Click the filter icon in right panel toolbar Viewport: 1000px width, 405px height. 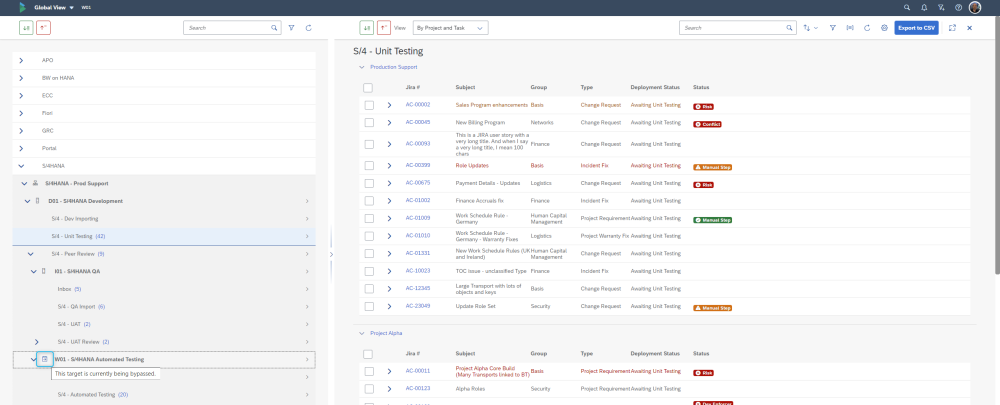832,28
